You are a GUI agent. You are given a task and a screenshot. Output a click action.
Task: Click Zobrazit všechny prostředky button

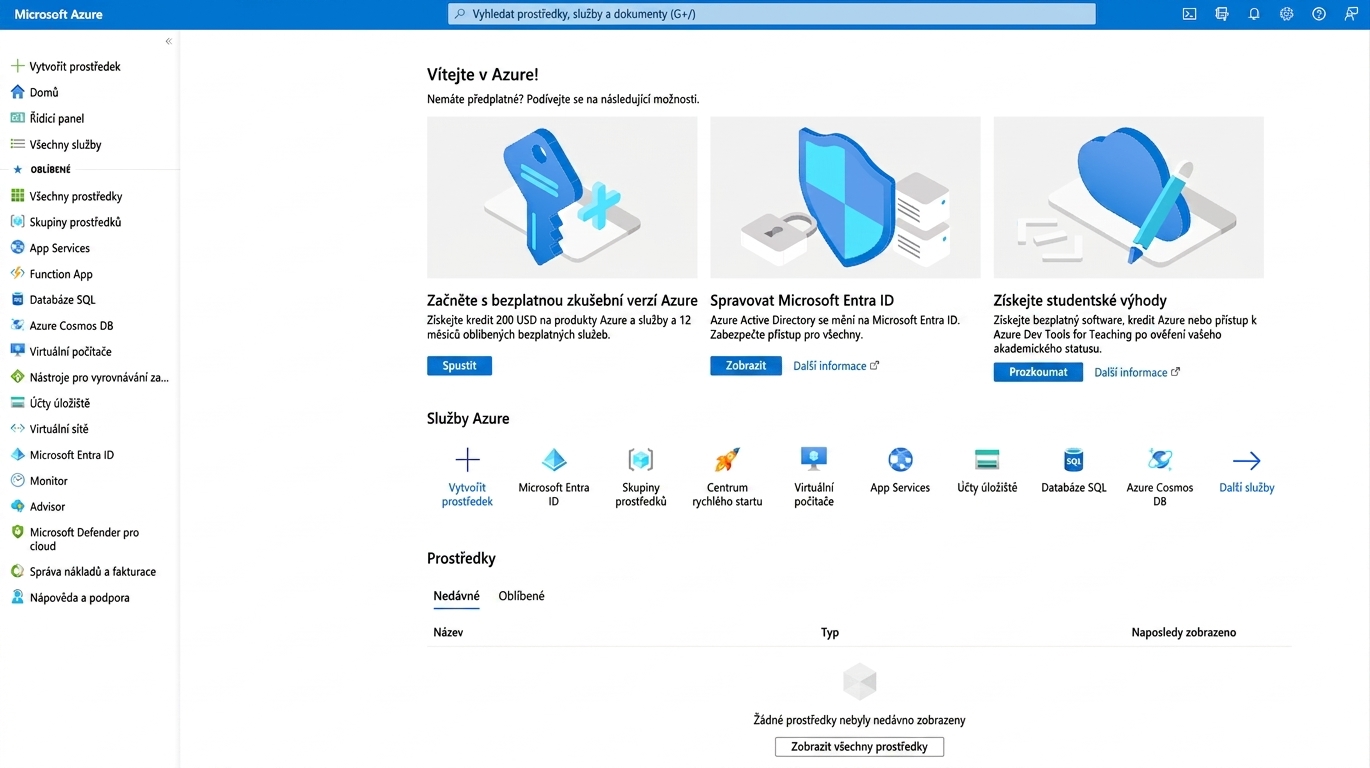tap(859, 747)
